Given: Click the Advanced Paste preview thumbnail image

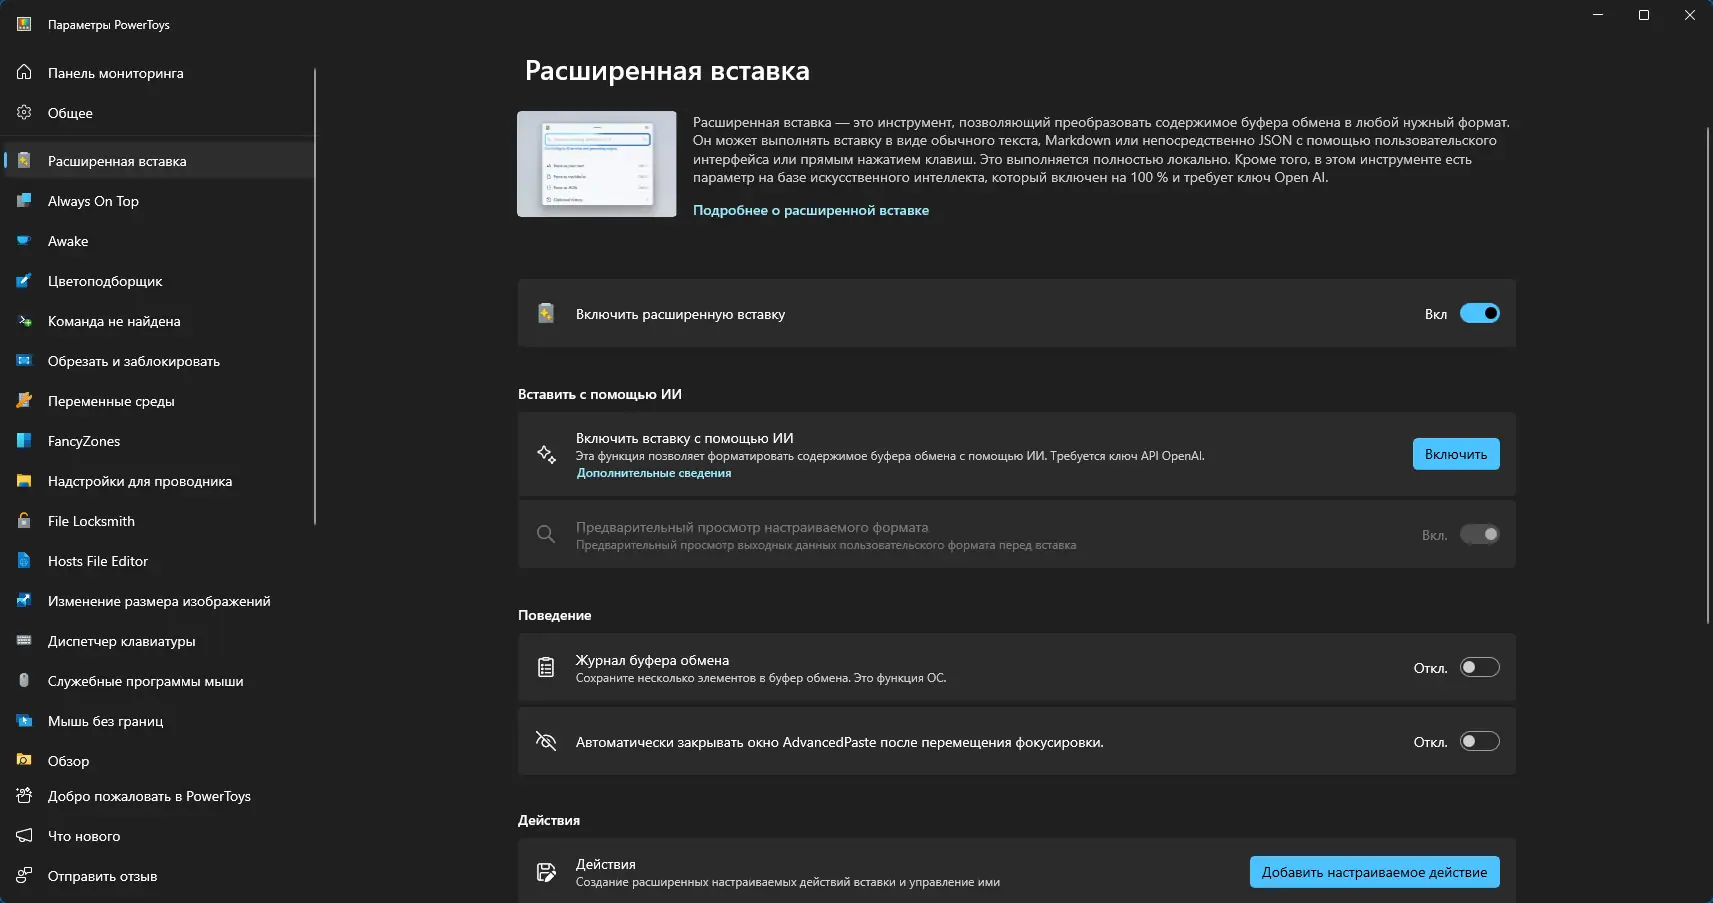Looking at the screenshot, I should click(x=597, y=164).
